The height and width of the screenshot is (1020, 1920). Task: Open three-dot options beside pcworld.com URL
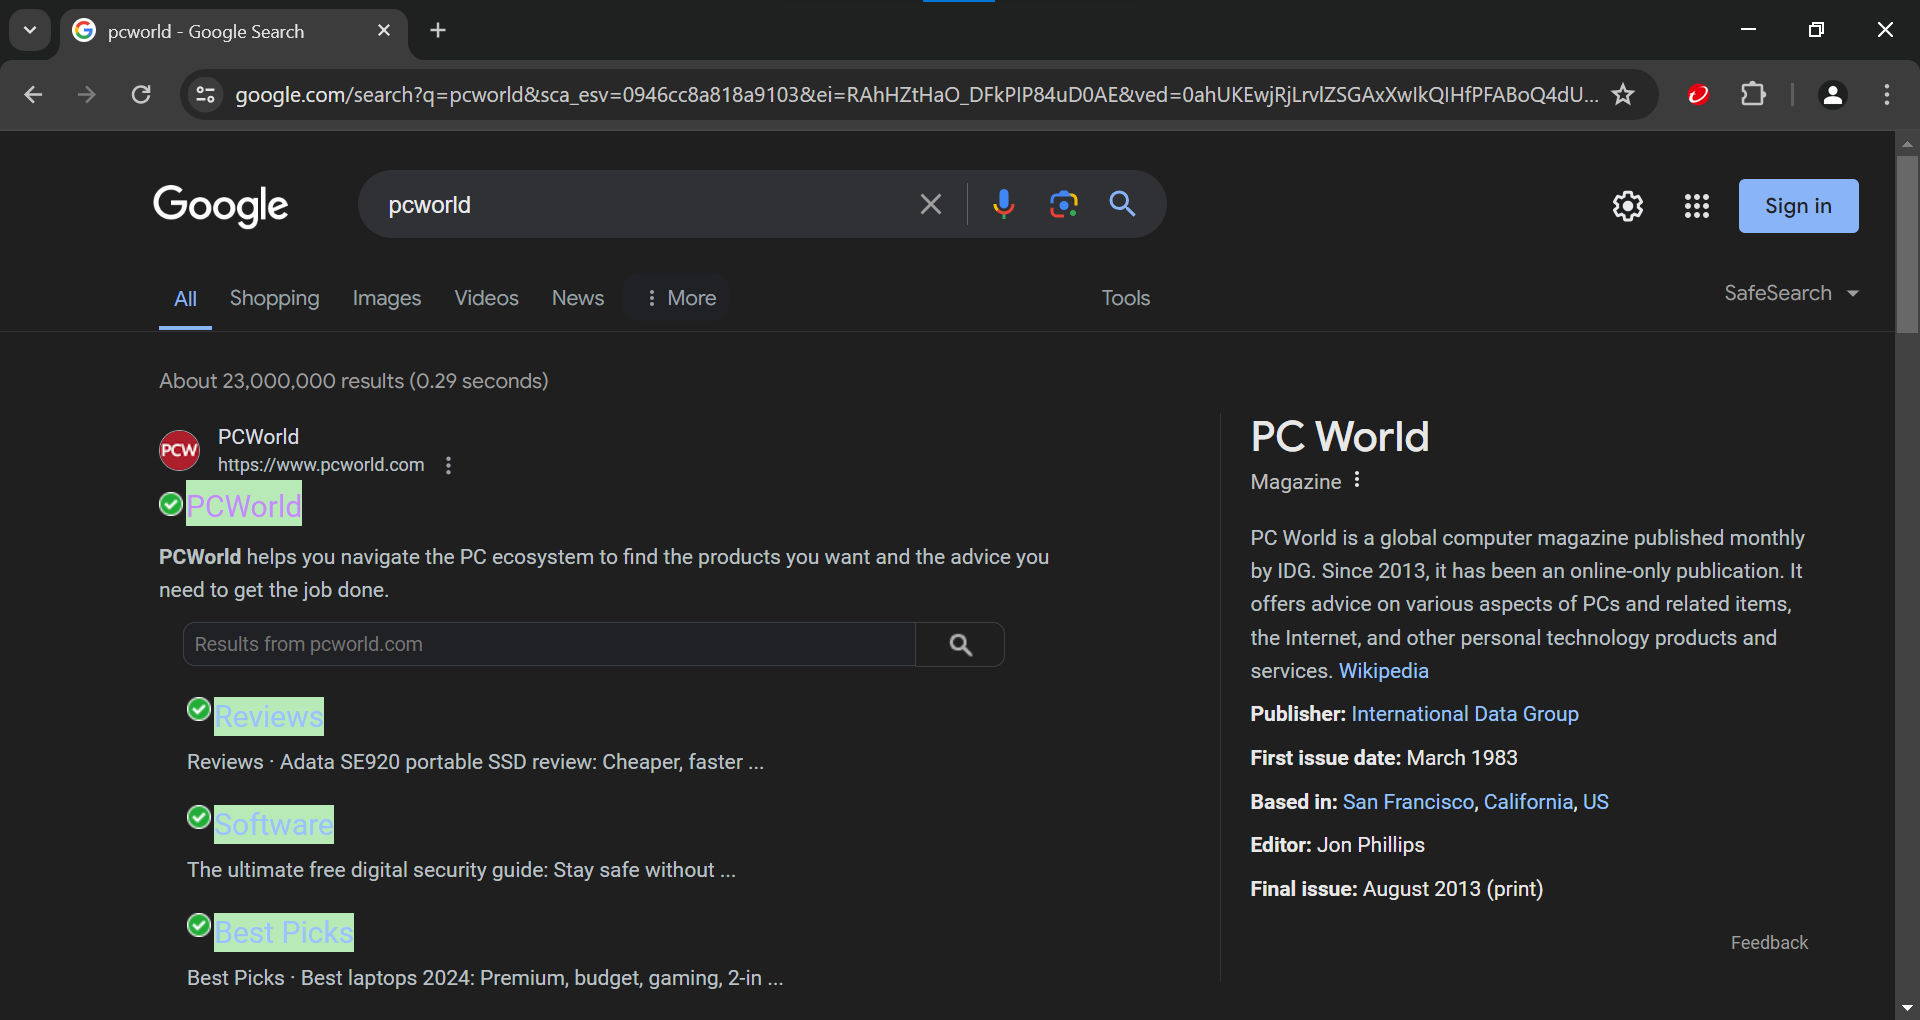tap(448, 465)
